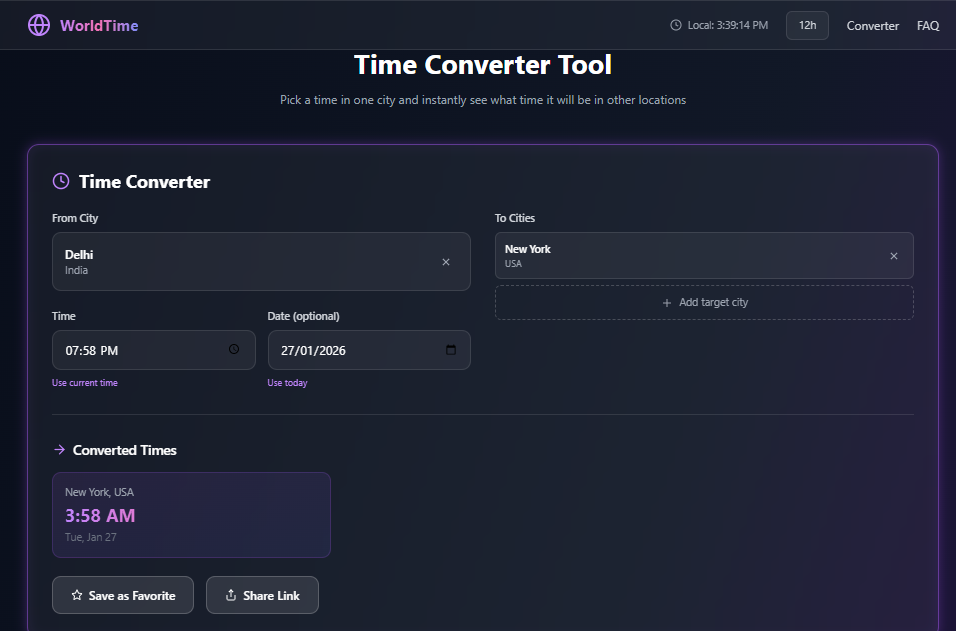
Task: Switch to the Converter nav item
Action: coord(872,25)
